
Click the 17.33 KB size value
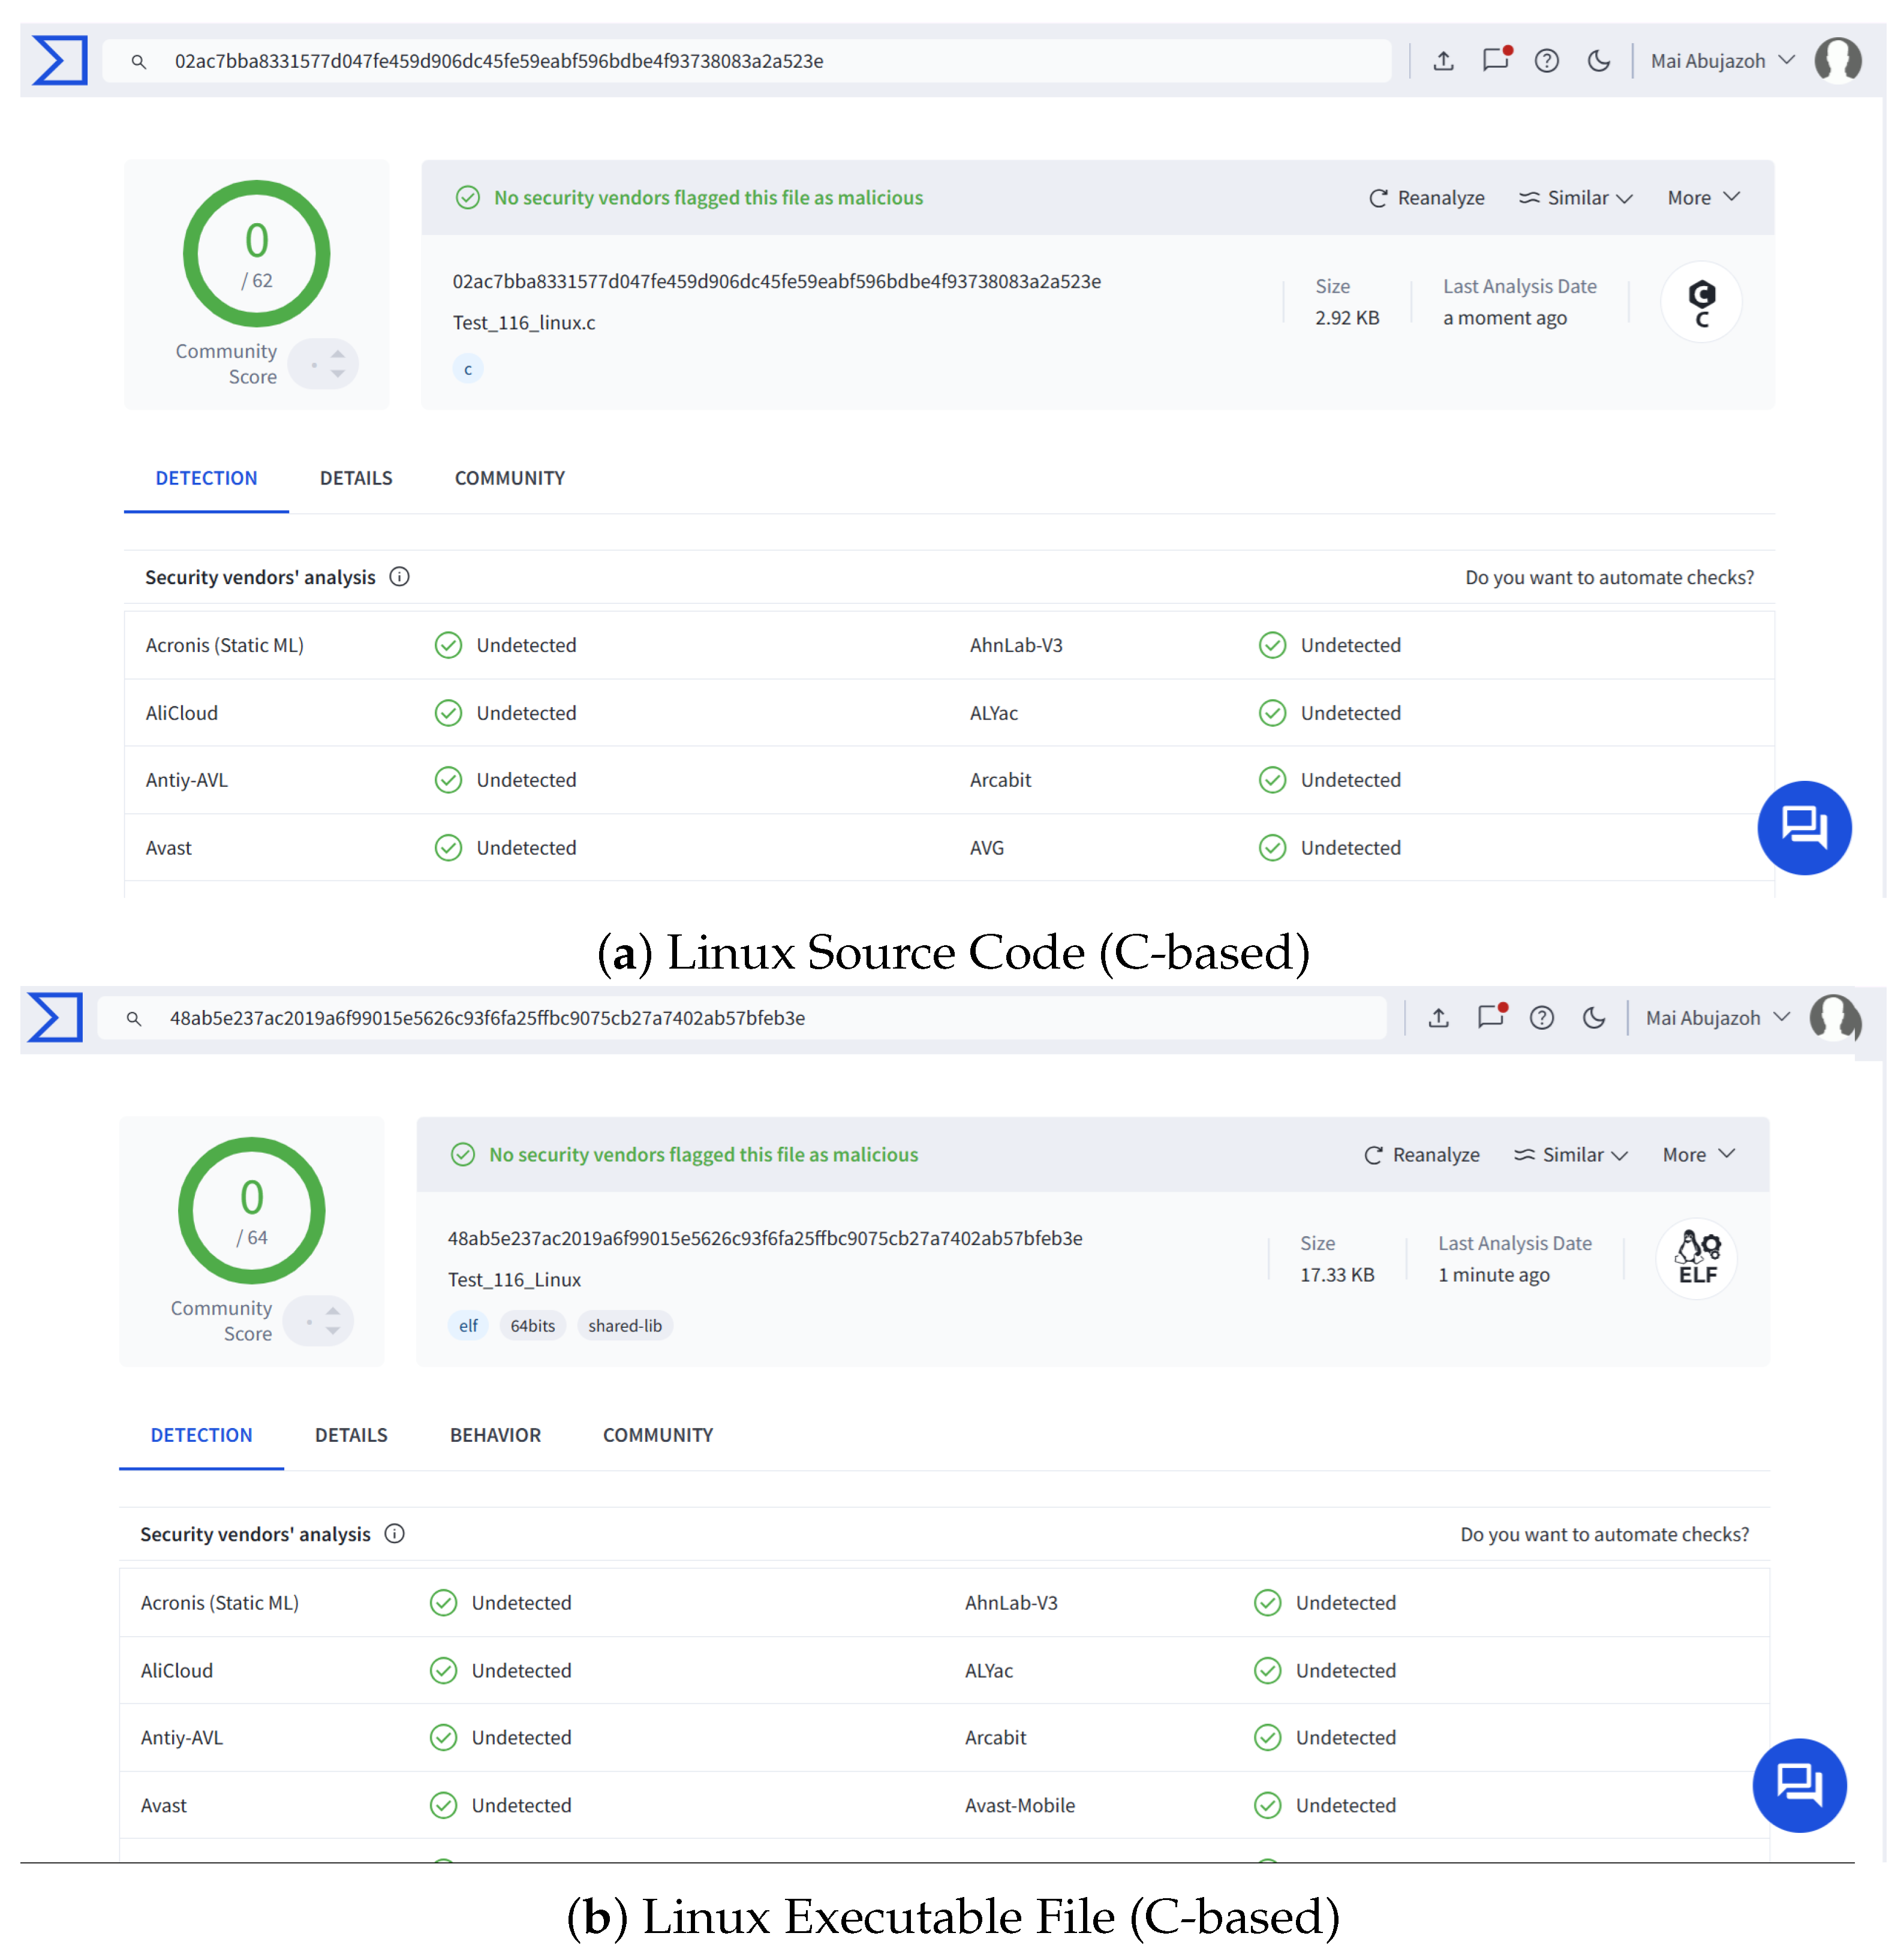1337,1275
